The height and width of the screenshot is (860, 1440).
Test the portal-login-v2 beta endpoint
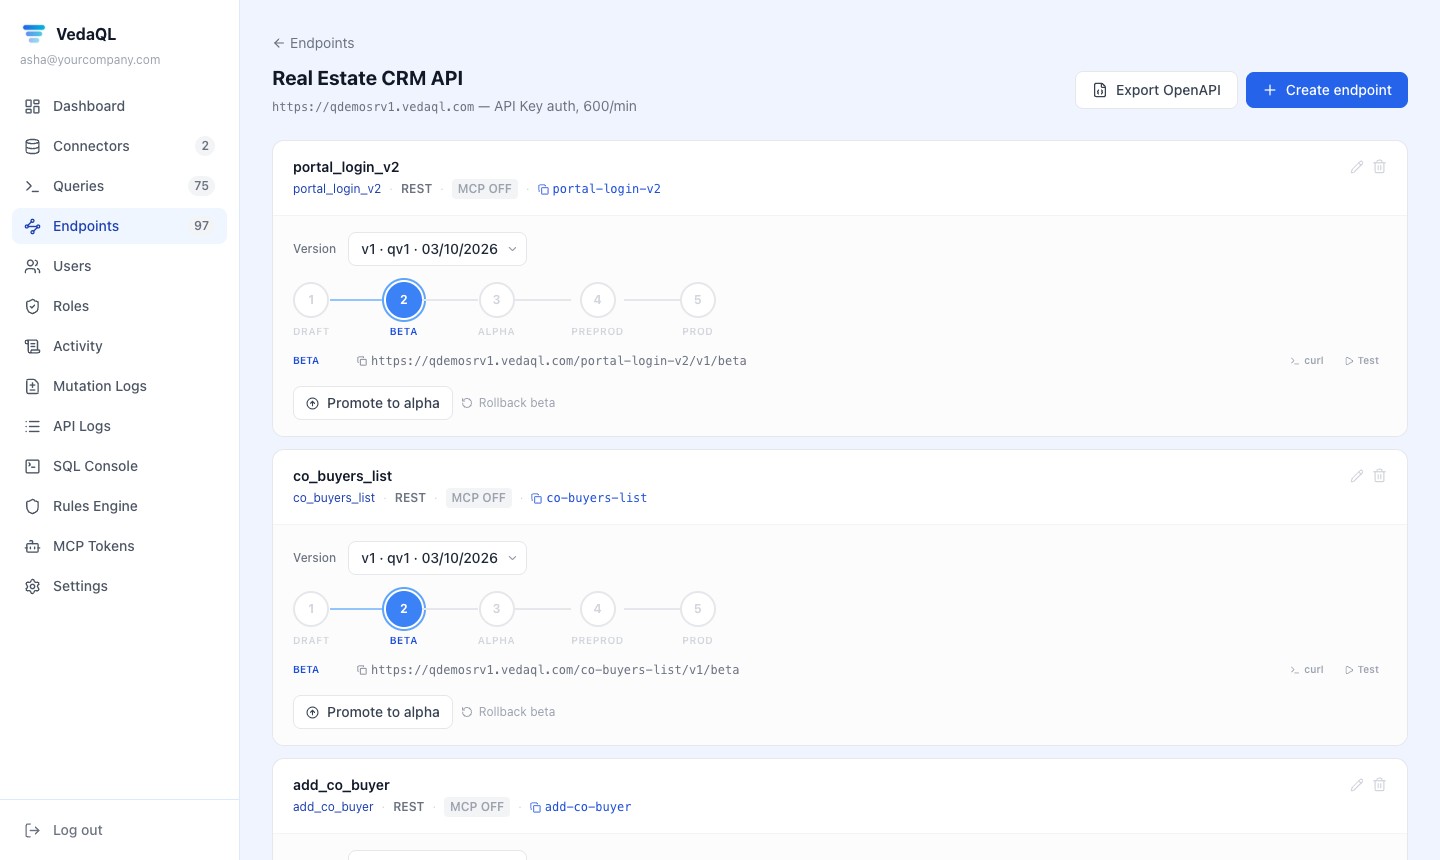(x=1362, y=361)
